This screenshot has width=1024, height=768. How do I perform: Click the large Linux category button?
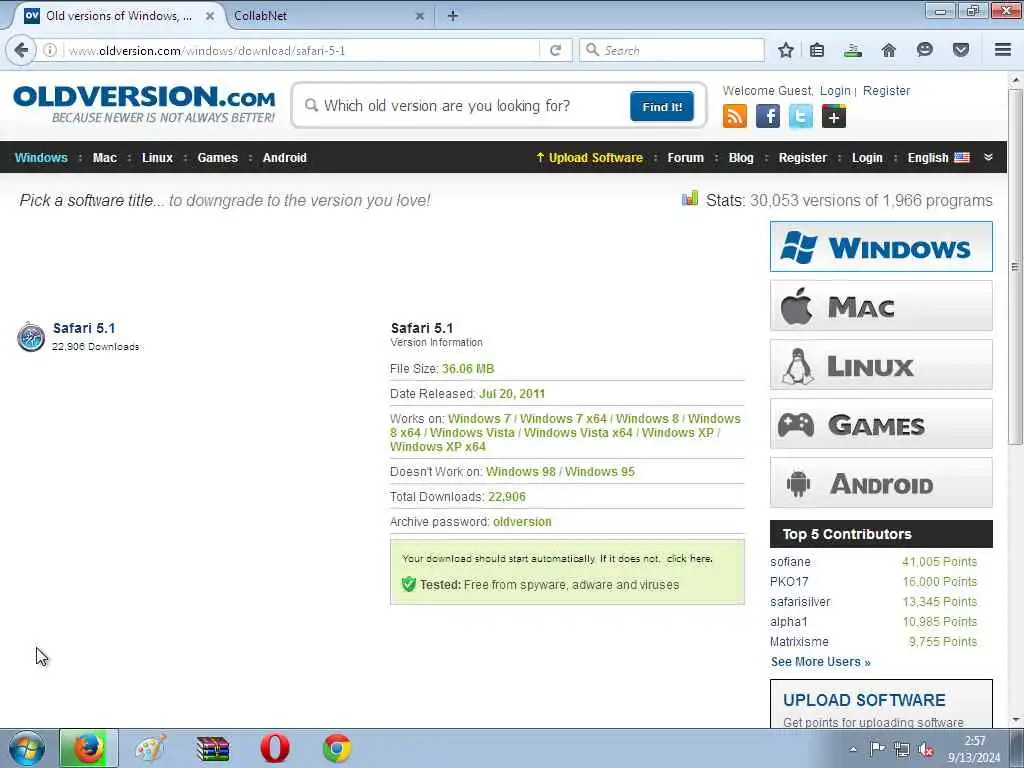[881, 364]
